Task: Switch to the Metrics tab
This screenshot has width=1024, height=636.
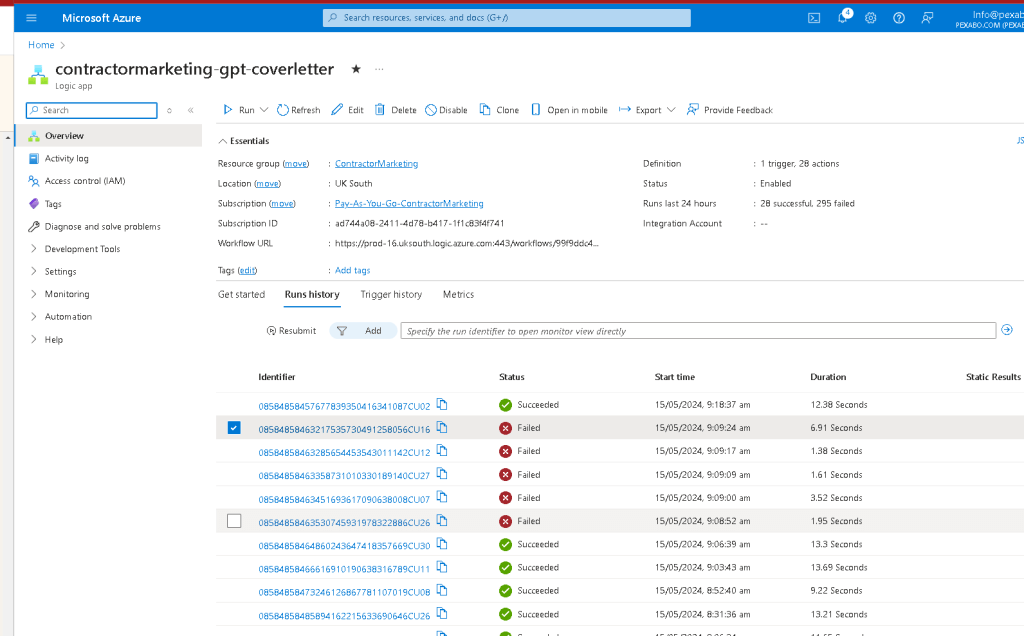Action: click(x=458, y=294)
